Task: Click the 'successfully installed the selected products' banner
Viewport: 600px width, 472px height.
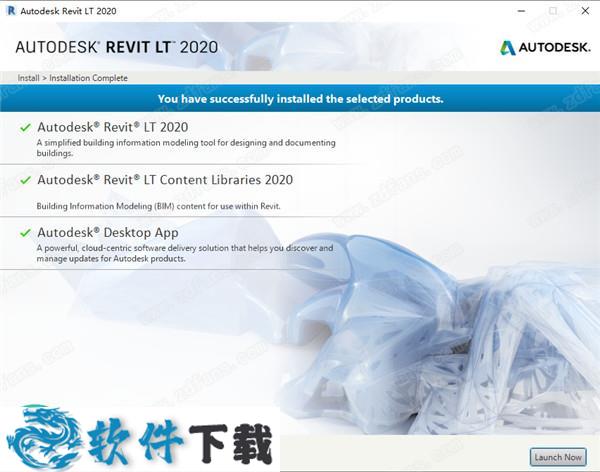Action: click(x=300, y=99)
